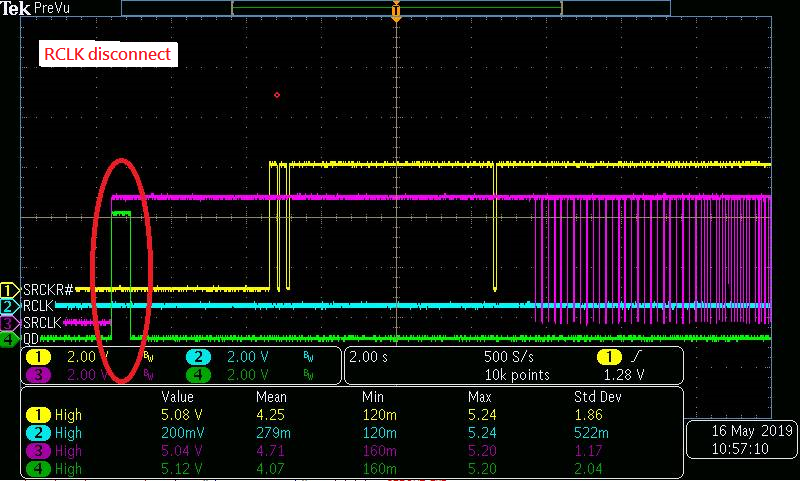809x485 pixels.
Task: Click the channel 4 bandwidth limit Bw icon
Action: (x=309, y=375)
